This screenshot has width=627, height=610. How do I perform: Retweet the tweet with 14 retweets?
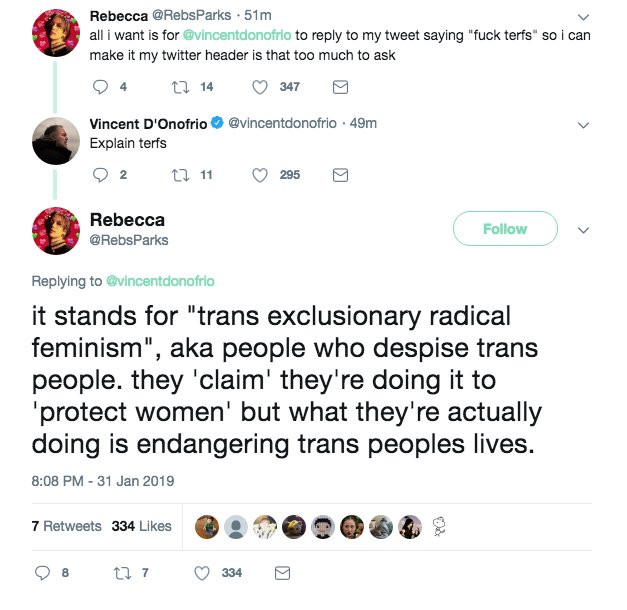pos(180,87)
